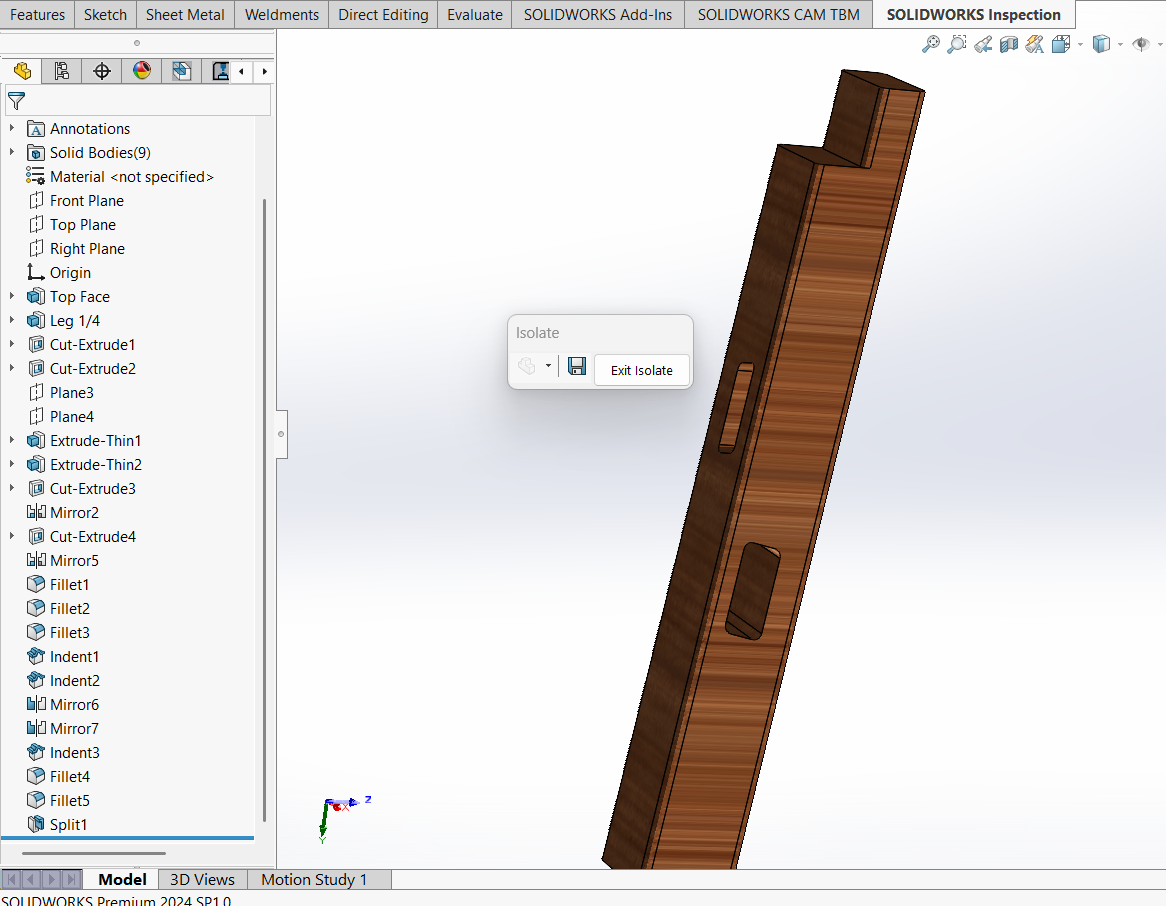Expand the Cut-Extrude2 feature

coord(12,367)
